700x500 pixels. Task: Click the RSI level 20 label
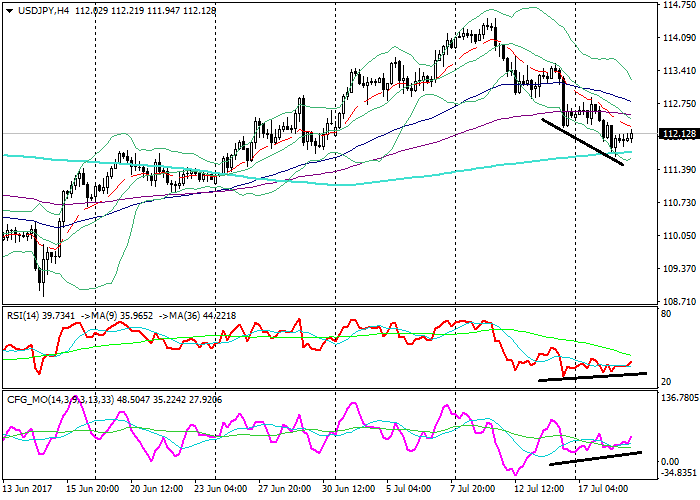click(666, 382)
